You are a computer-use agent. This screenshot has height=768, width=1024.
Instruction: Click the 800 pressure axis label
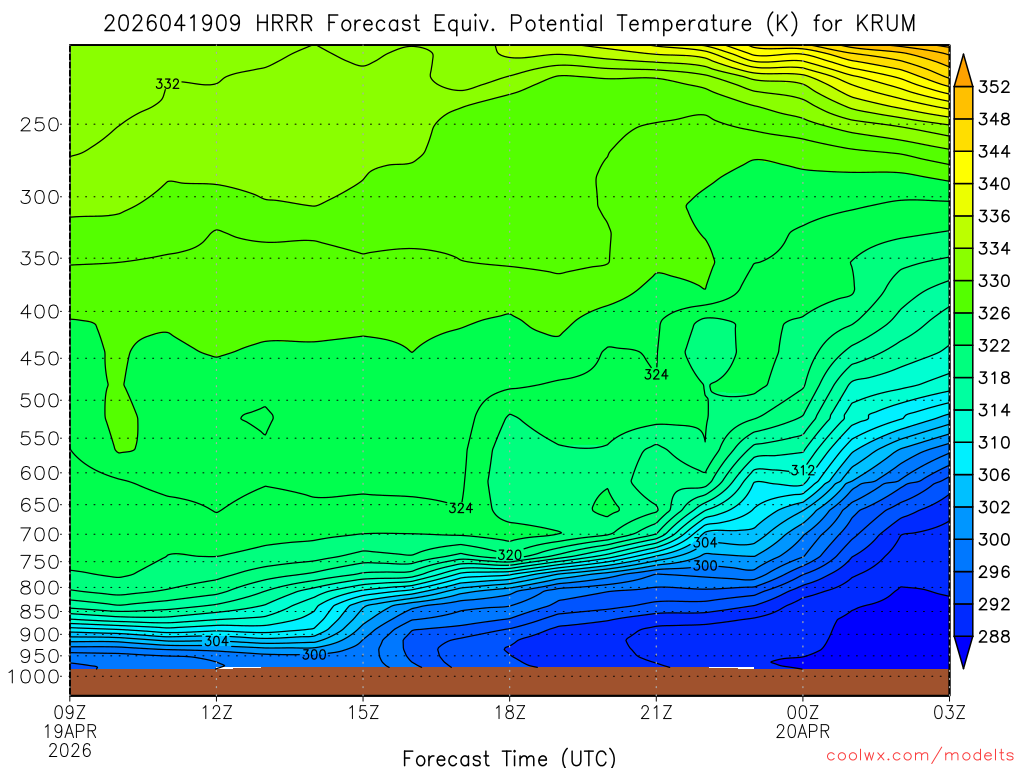[40, 588]
